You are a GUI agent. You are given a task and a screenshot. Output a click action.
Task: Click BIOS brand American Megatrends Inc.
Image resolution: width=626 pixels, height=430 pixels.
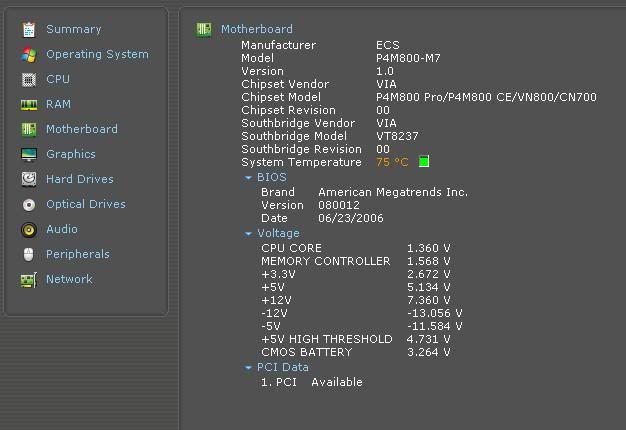(393, 192)
